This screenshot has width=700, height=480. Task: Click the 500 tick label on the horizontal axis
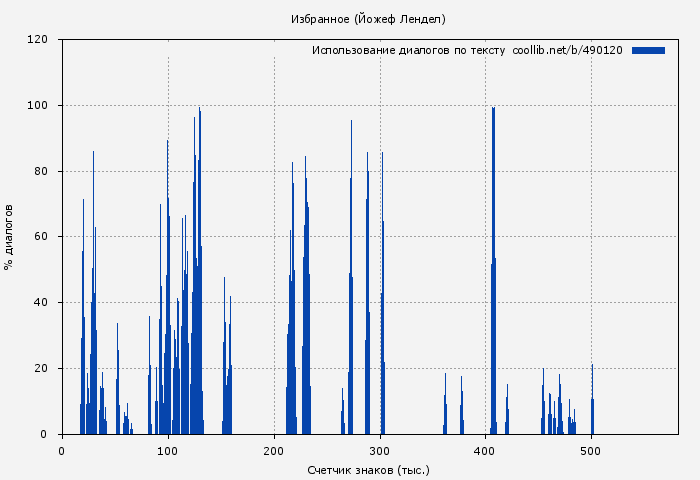pos(591,450)
